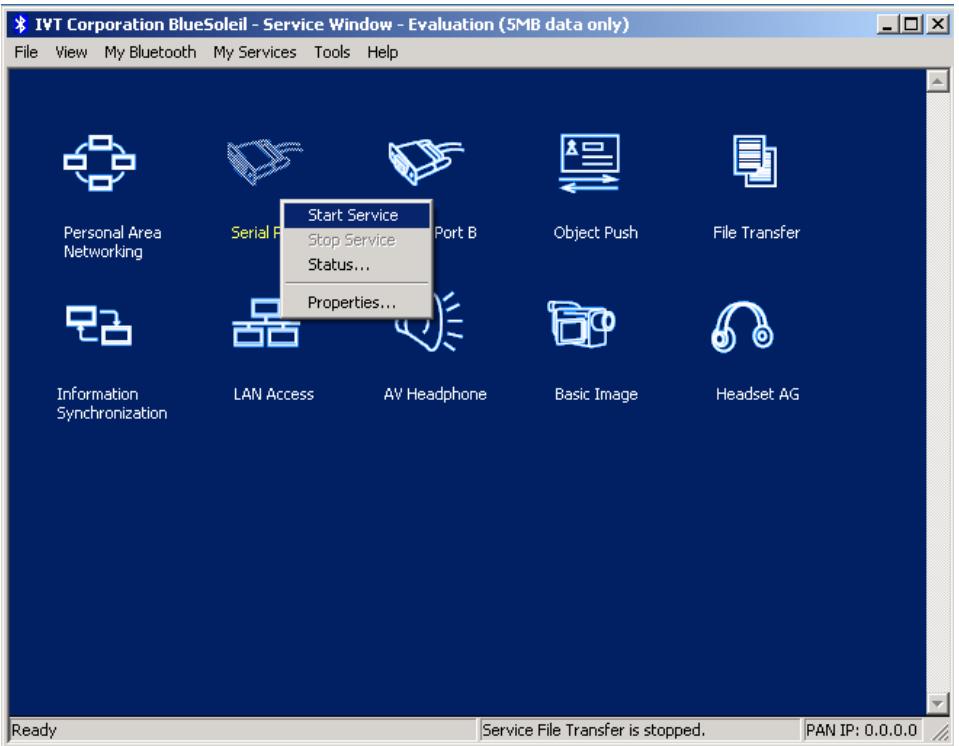The image size is (959, 746).
Task: Open the My Bluetooth menu
Action: 150,53
